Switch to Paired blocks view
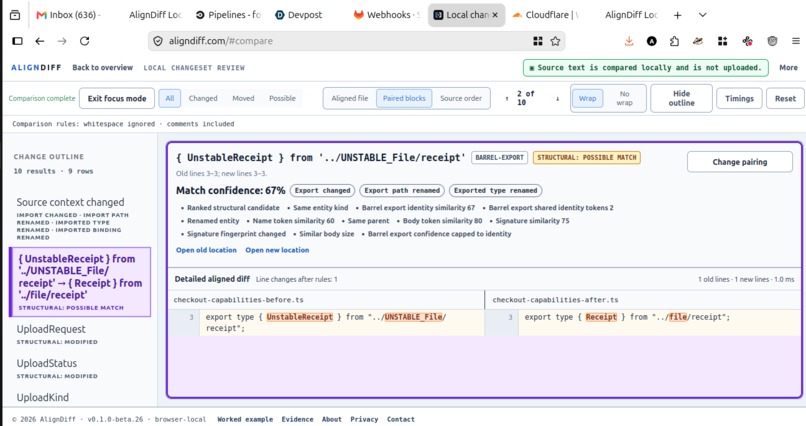The image size is (806, 426). click(404, 98)
